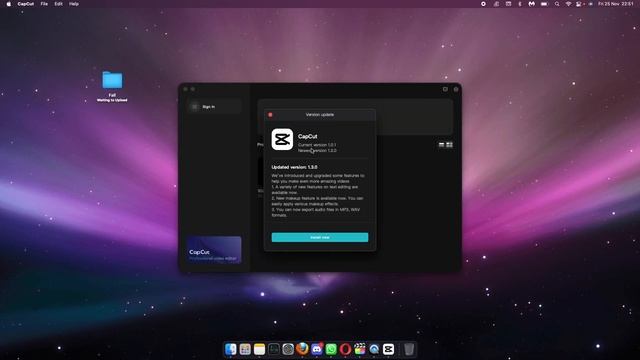Open Notes from the Dock
This screenshot has width=640, height=360.
coord(260,349)
